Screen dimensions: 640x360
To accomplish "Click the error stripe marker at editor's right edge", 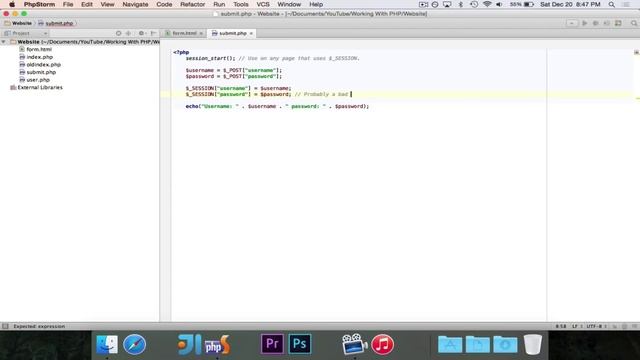I will pyautogui.click(x=638, y=98).
